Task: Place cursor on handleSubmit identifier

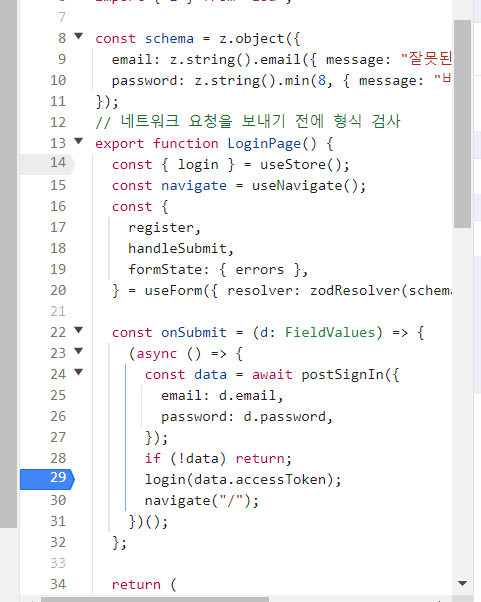Action: click(x=177, y=248)
